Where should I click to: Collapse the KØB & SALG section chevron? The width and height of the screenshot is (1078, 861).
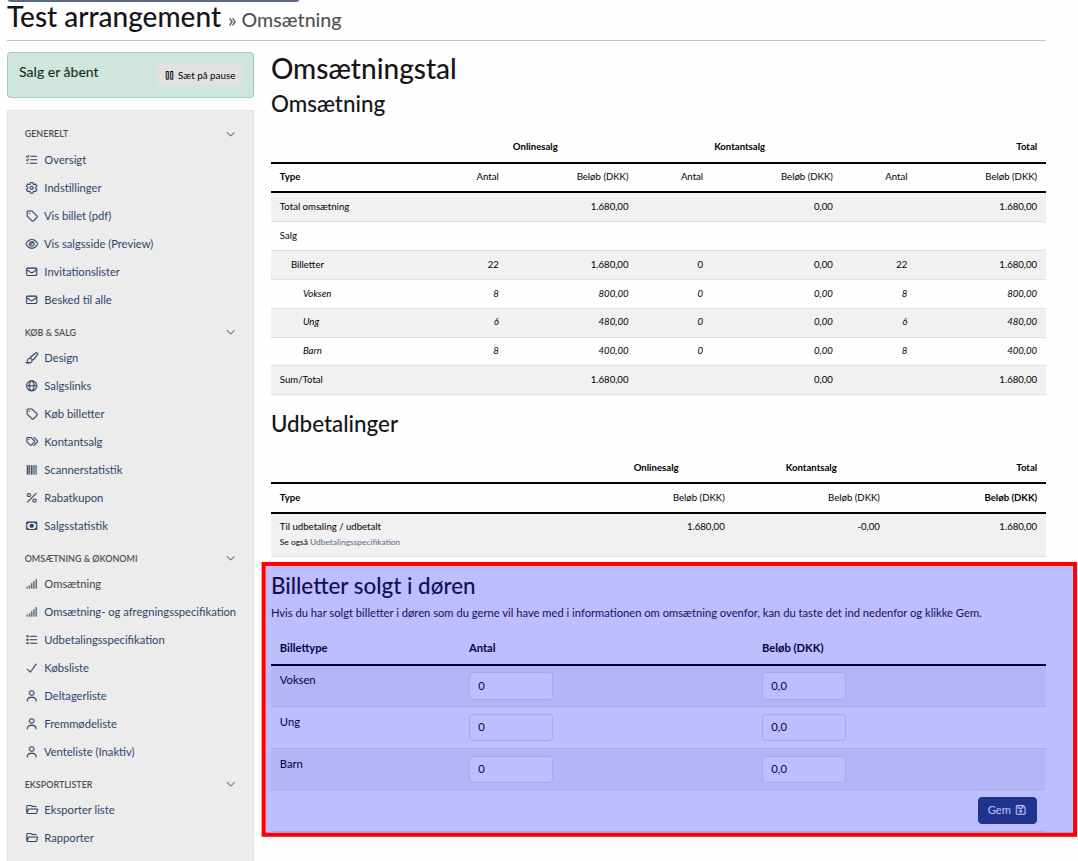pyautogui.click(x=231, y=332)
